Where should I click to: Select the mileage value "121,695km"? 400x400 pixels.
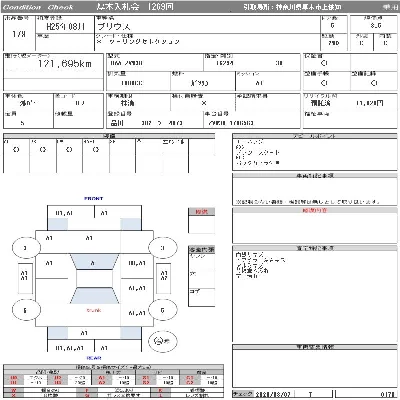coord(65,64)
